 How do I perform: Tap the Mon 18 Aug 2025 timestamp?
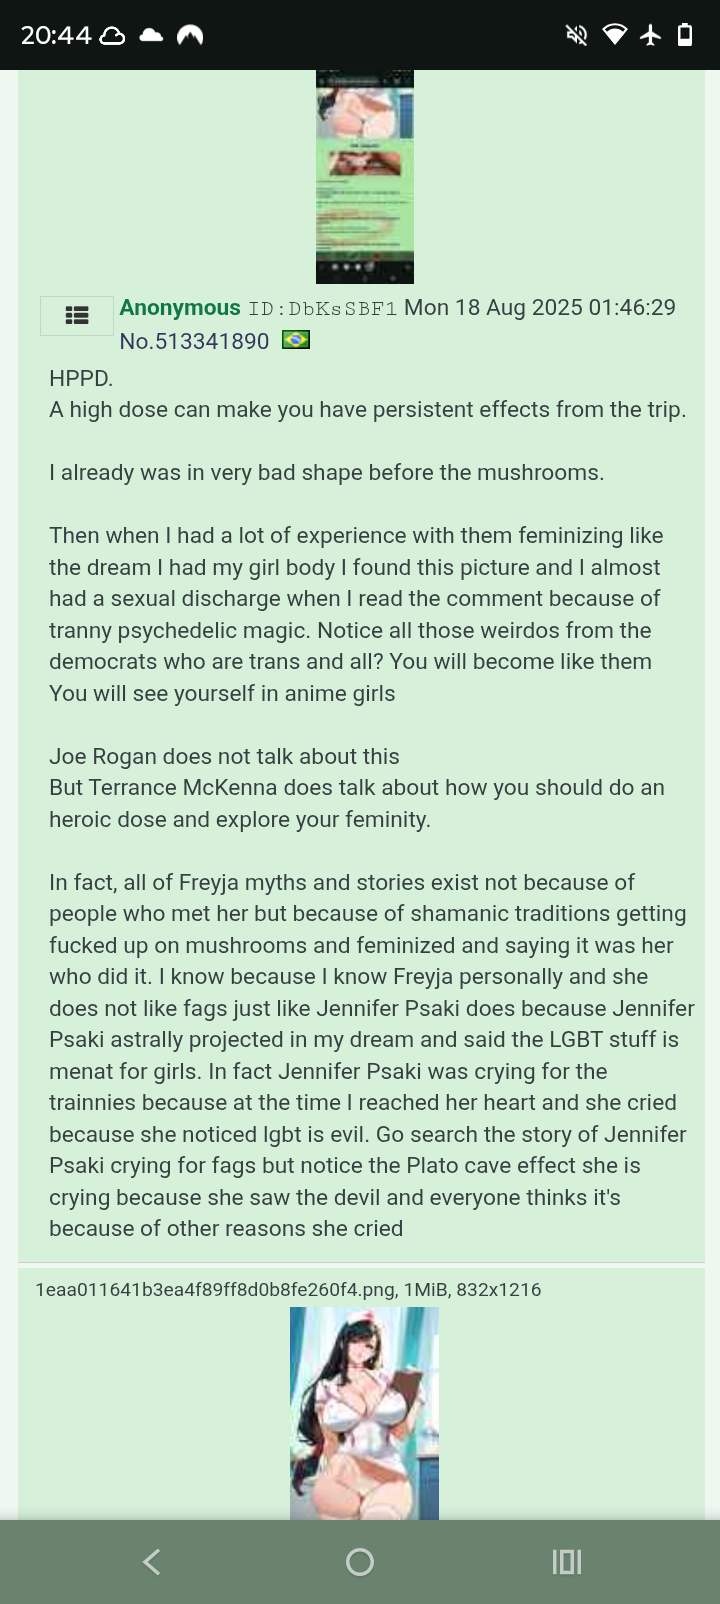(x=540, y=308)
